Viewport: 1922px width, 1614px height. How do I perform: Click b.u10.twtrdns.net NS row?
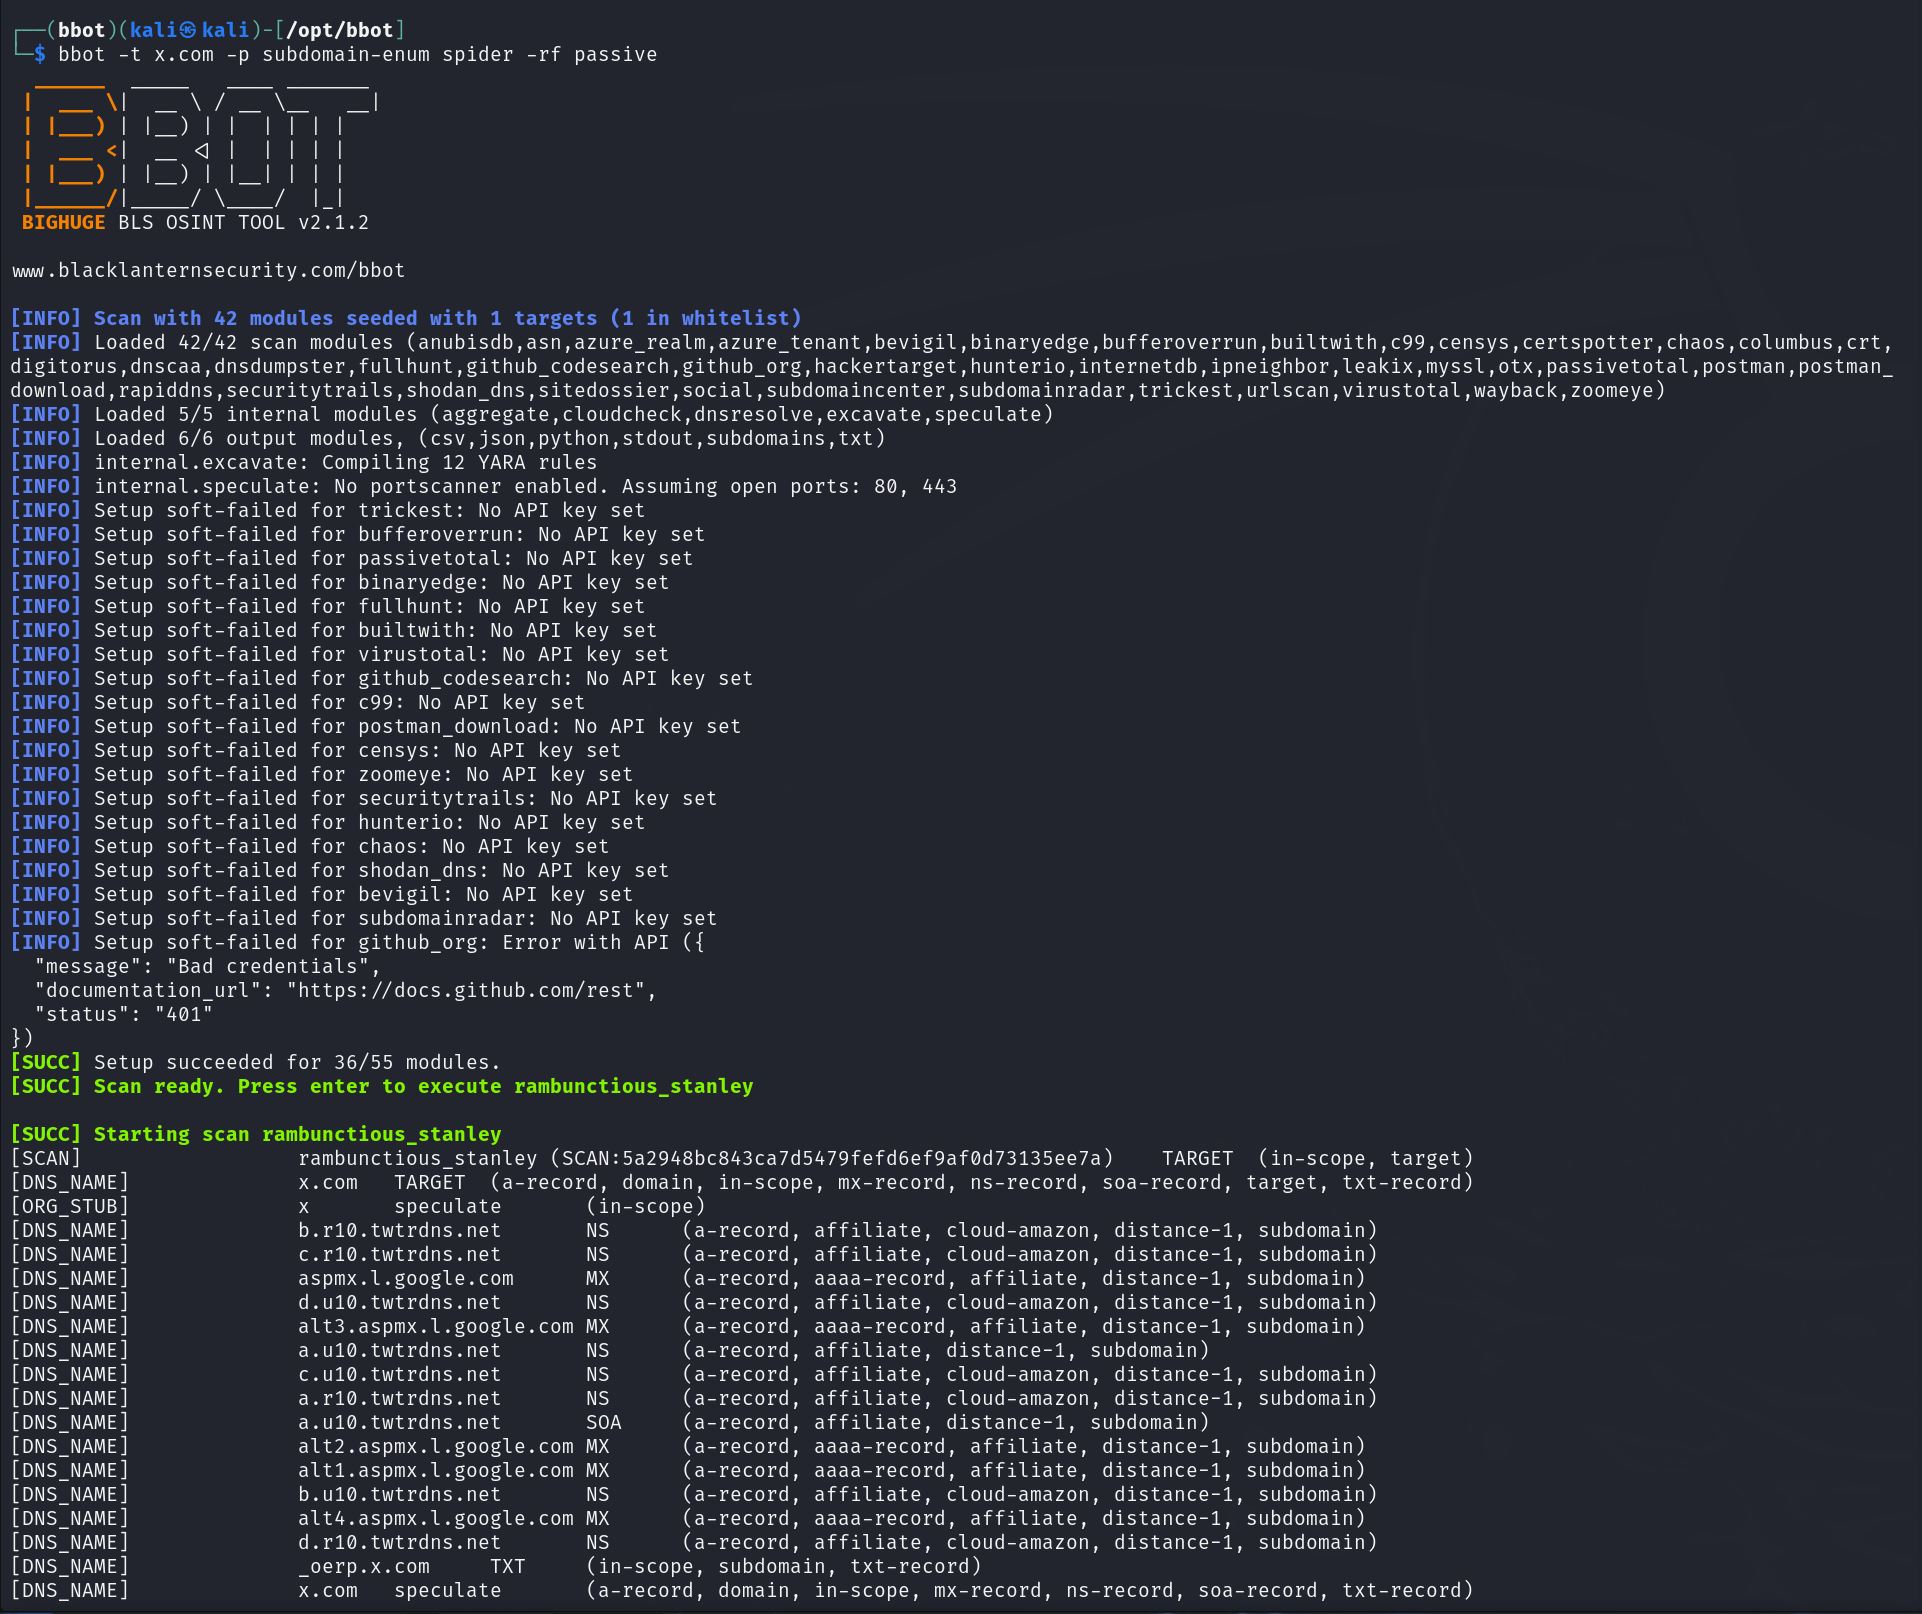(x=694, y=1494)
